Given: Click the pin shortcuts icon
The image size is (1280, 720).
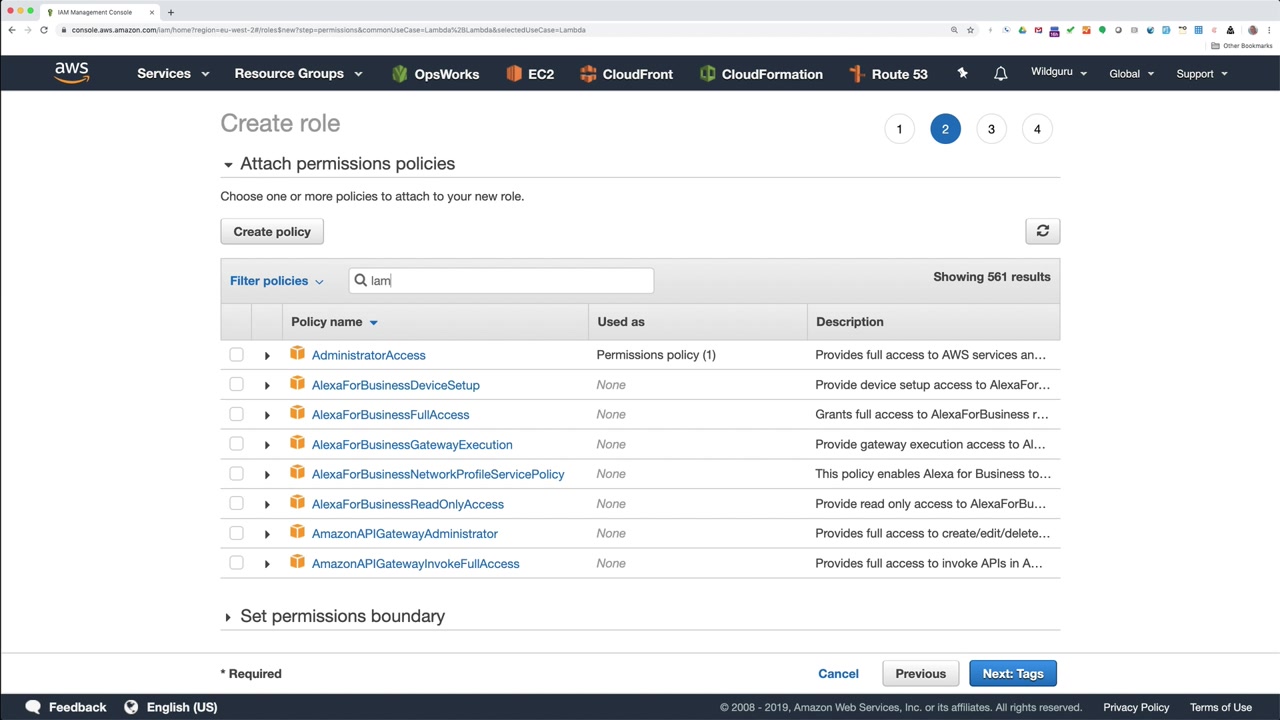Looking at the screenshot, I should (962, 73).
